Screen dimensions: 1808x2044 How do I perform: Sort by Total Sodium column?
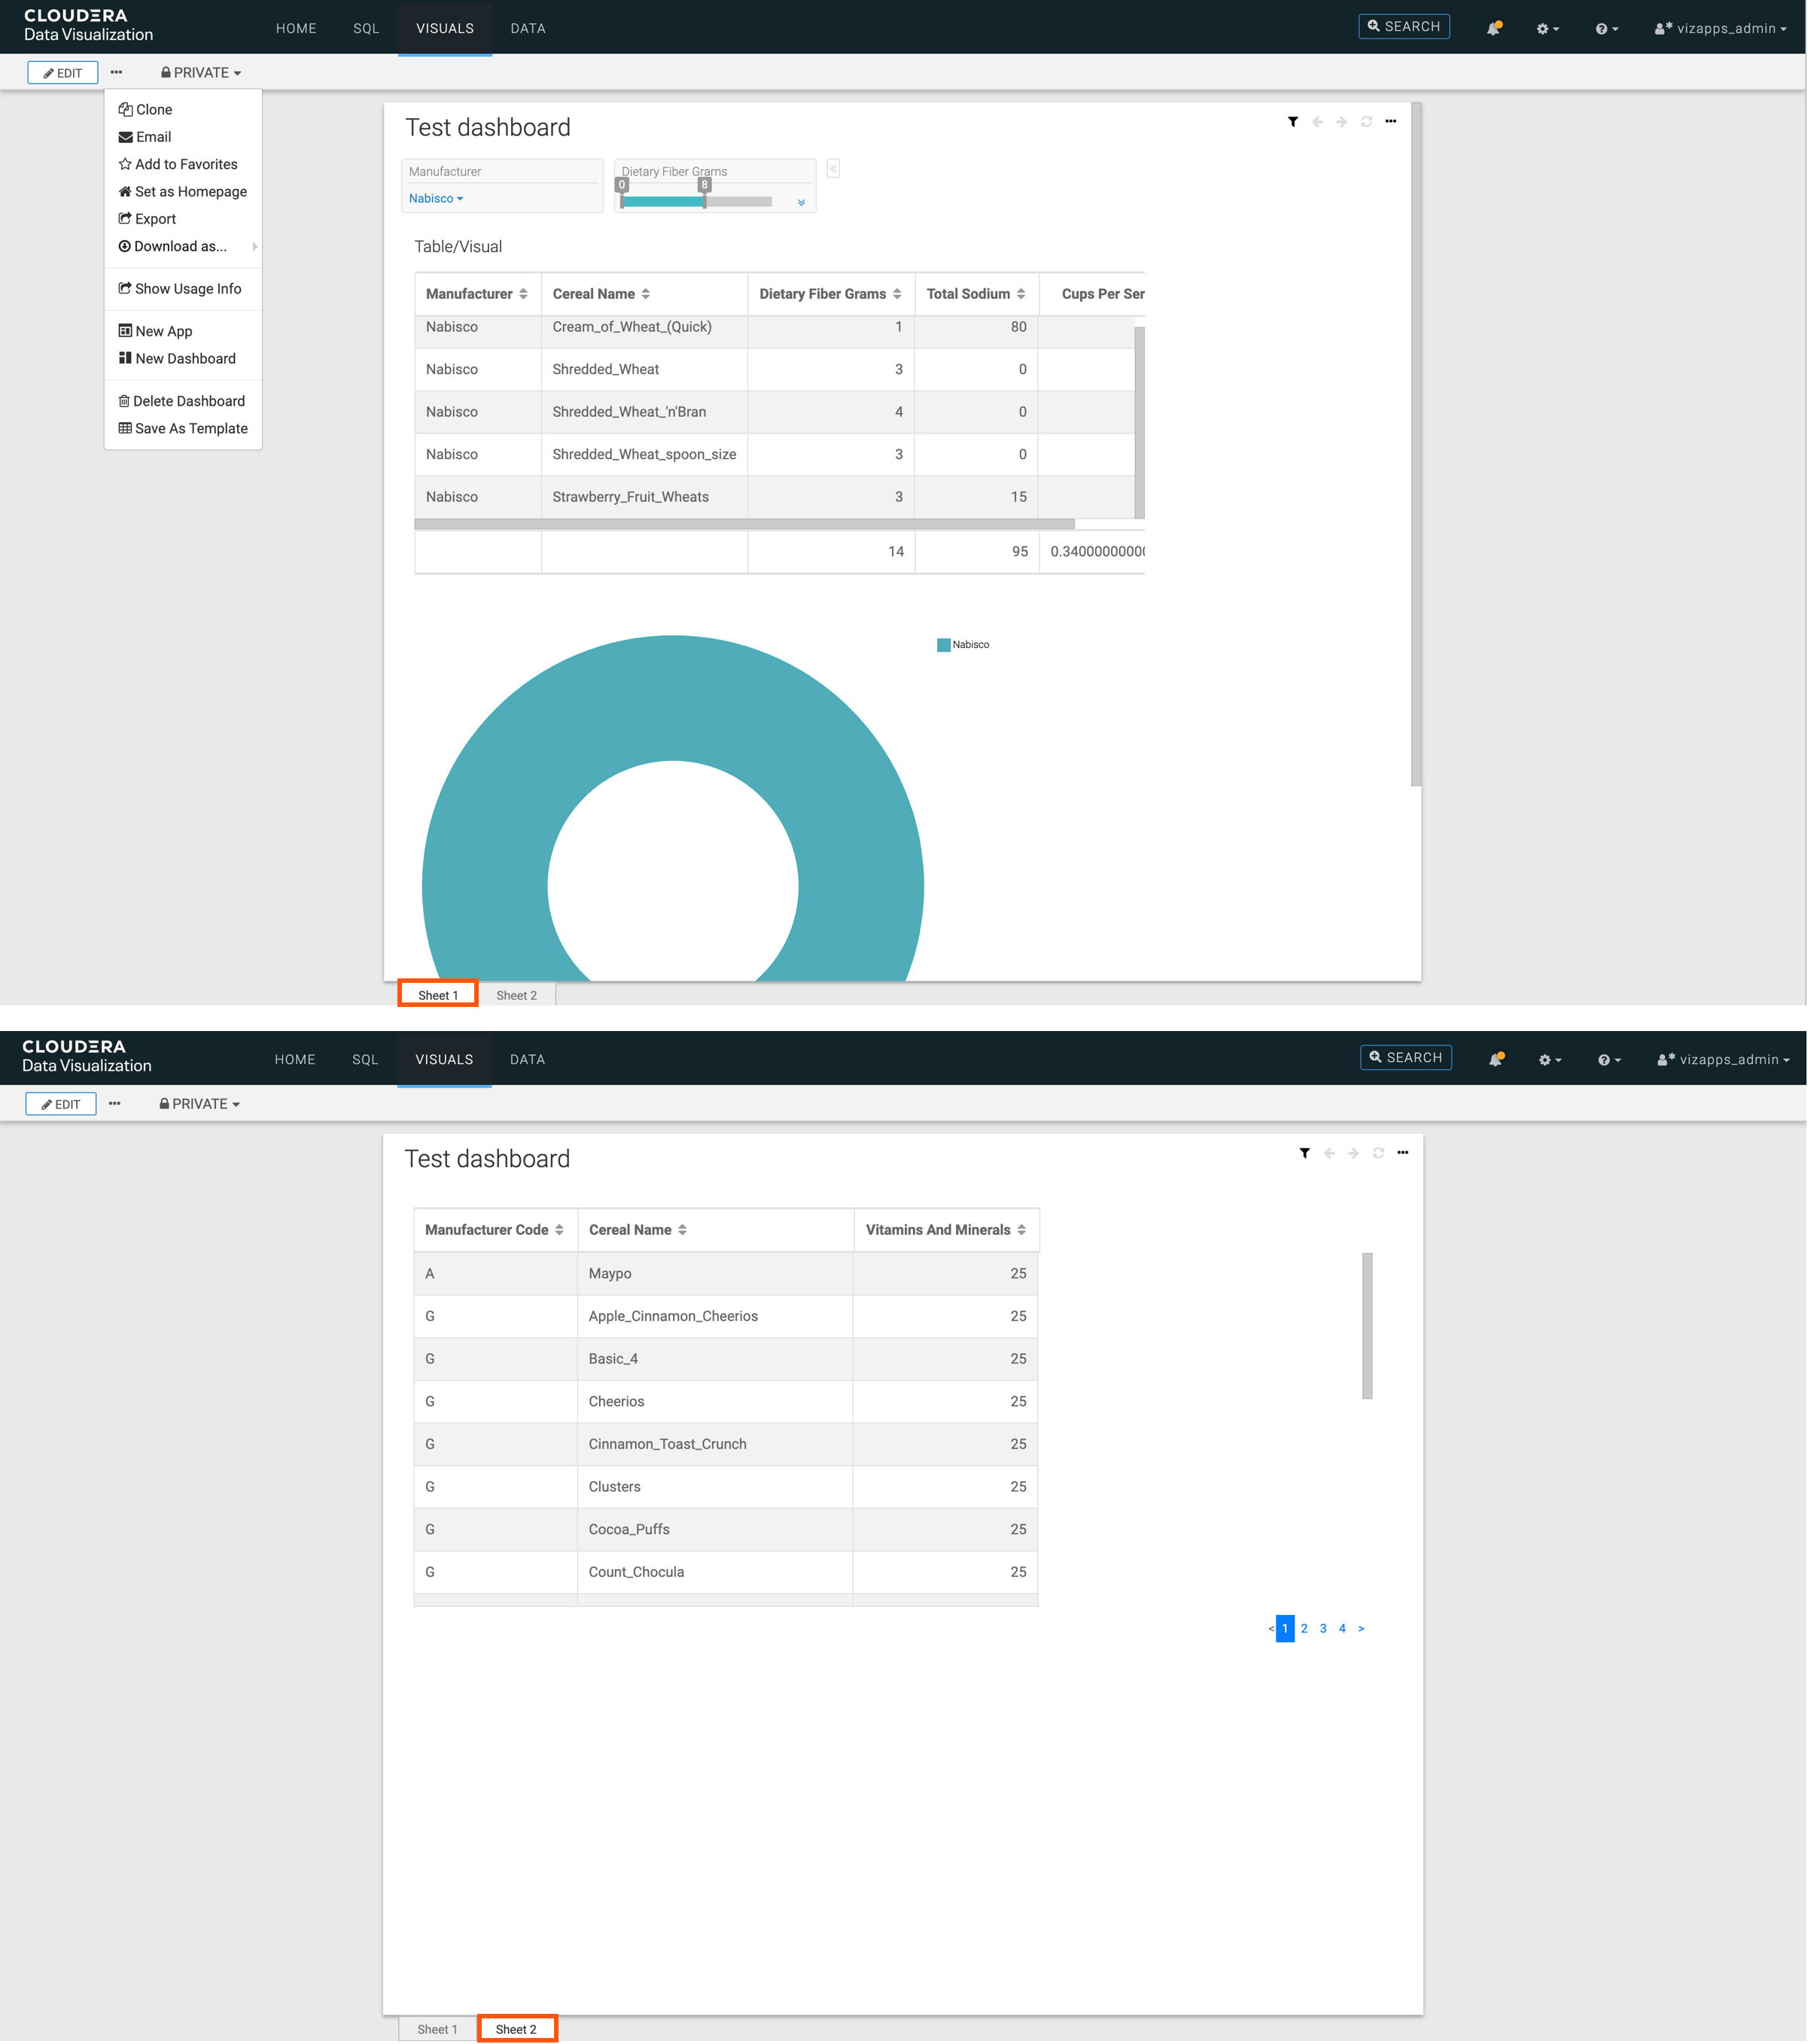1021,294
